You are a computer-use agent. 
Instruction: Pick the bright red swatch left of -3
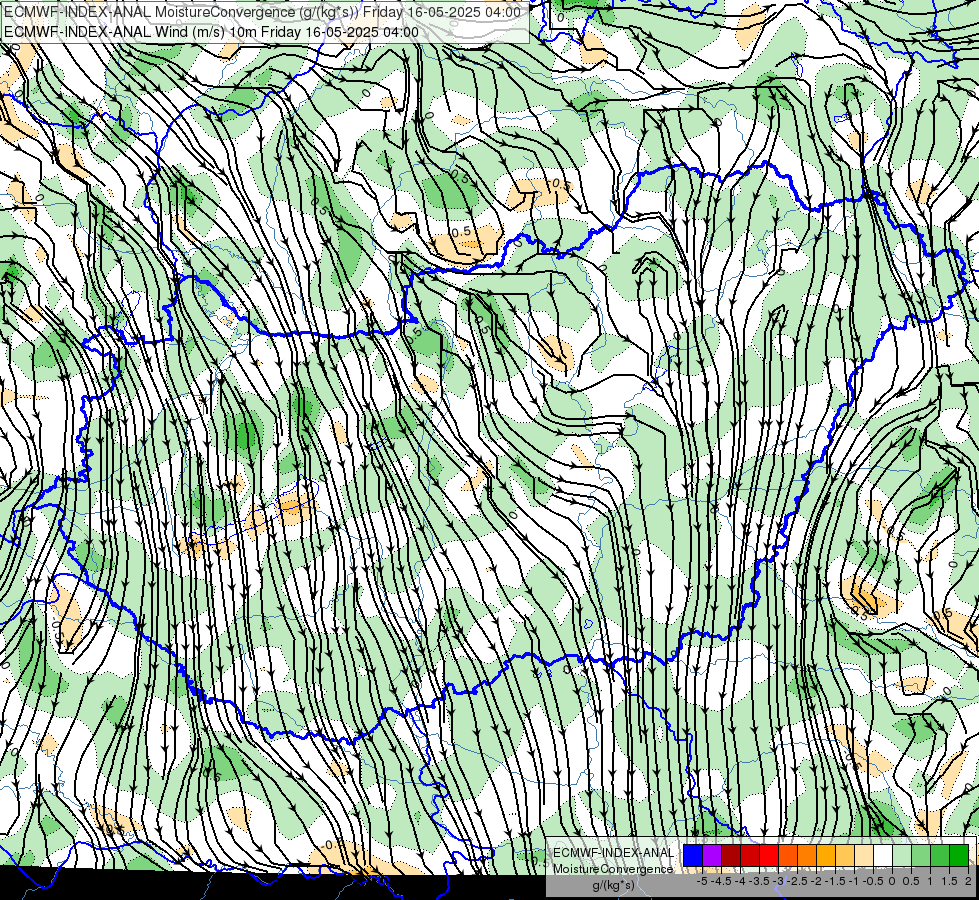769,855
